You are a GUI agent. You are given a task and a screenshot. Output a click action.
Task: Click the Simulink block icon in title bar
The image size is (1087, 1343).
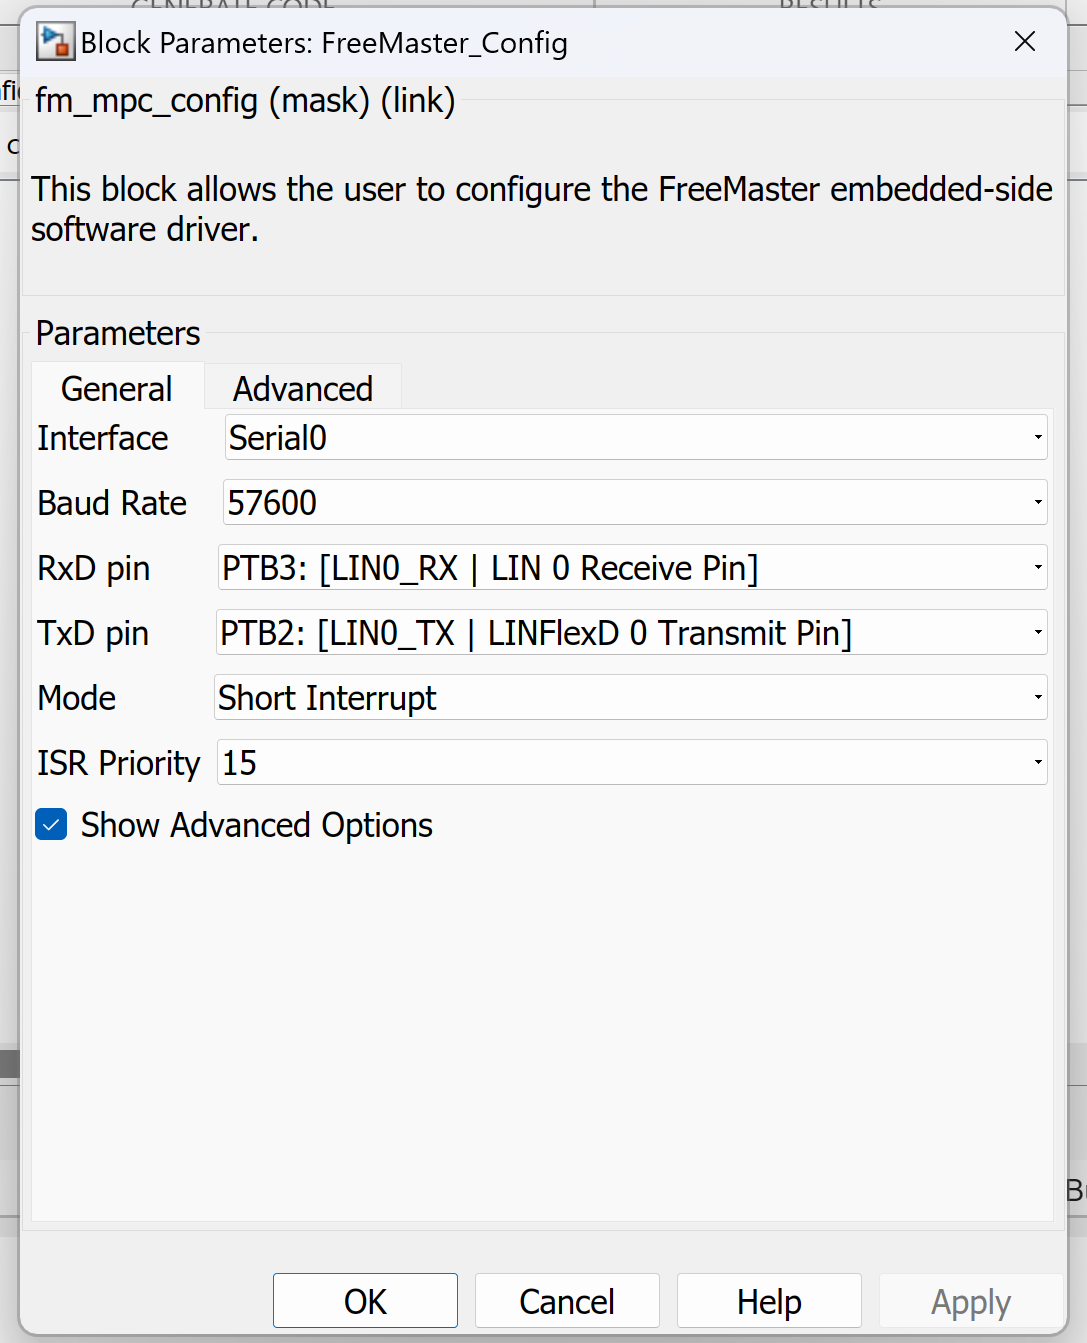pyautogui.click(x=55, y=42)
